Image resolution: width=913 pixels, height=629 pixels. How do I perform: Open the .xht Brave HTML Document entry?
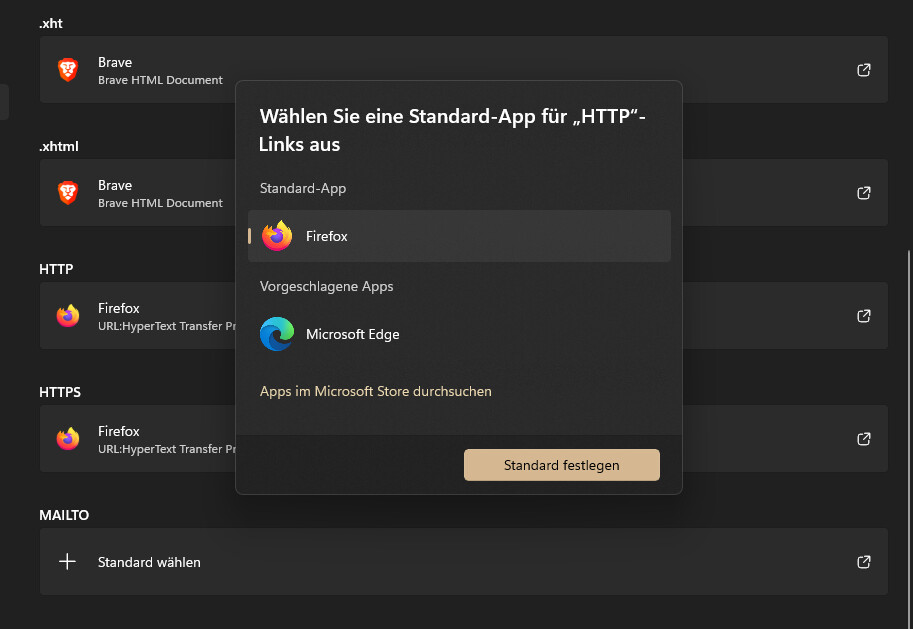coord(463,69)
